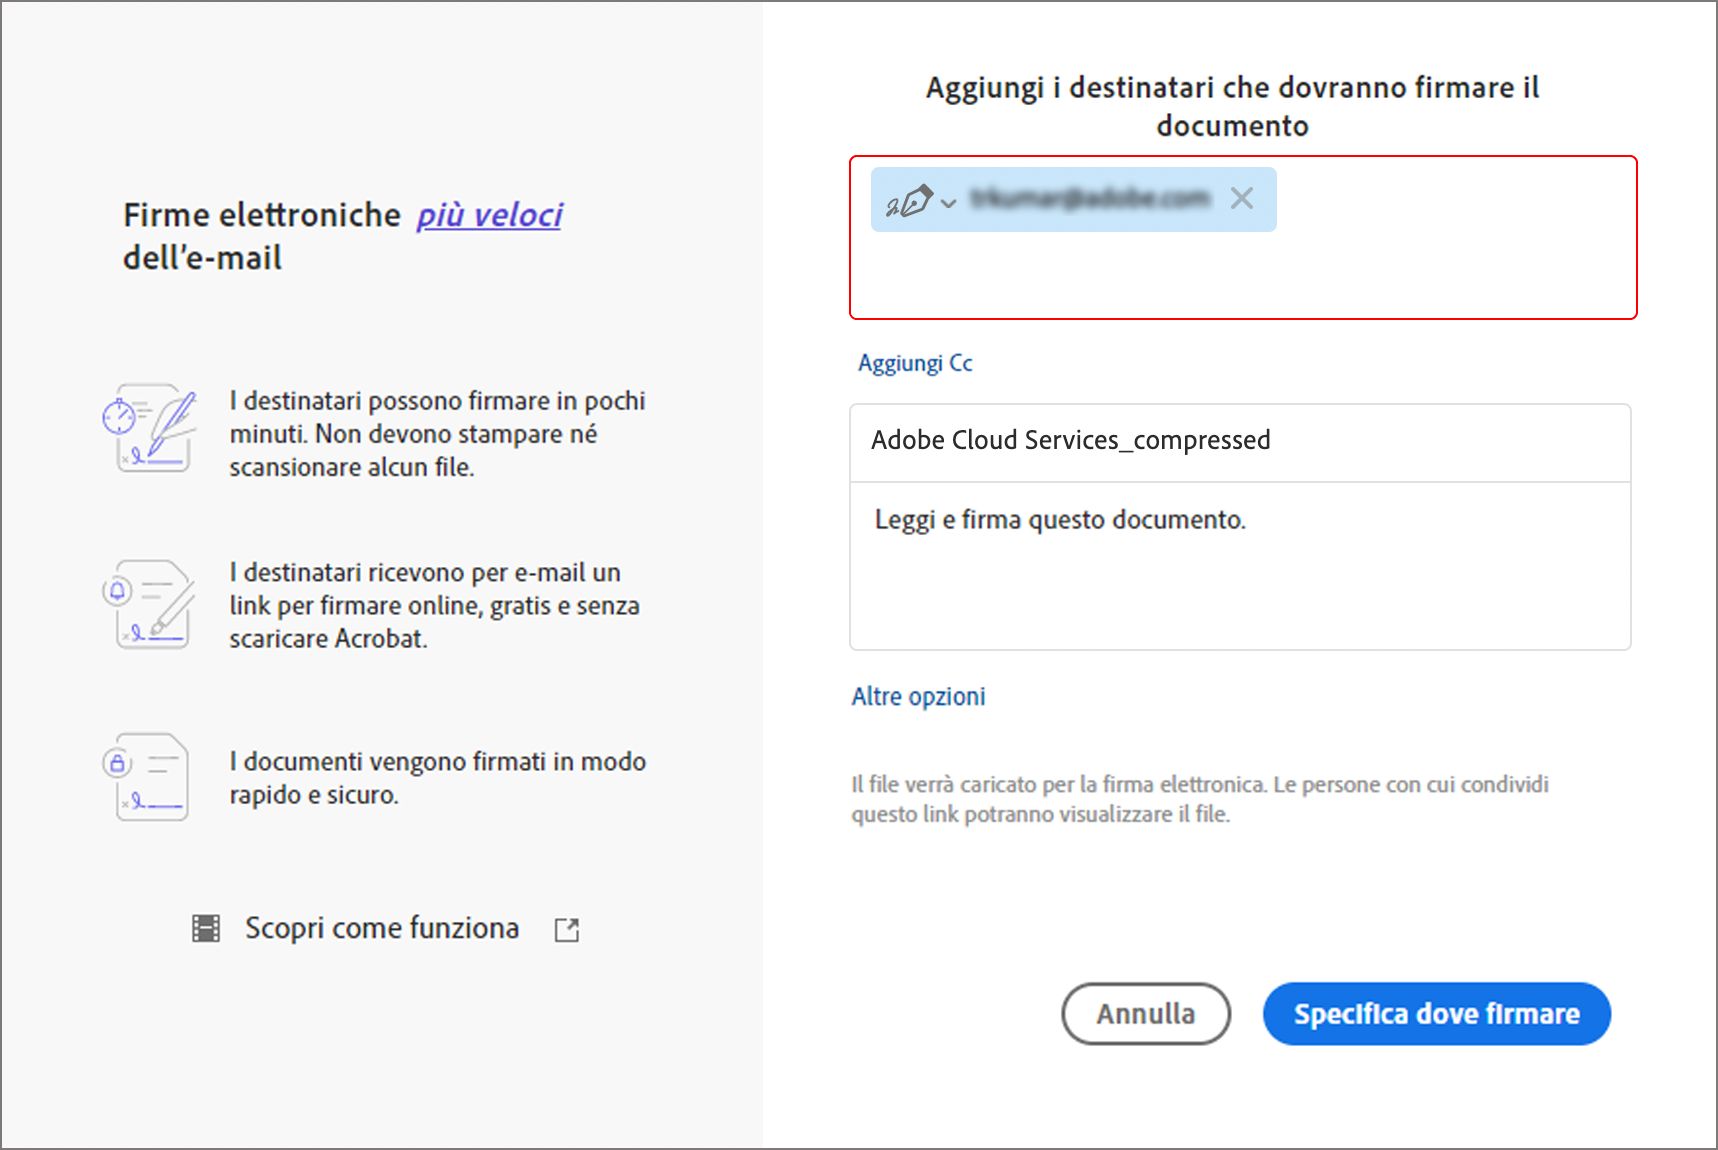Click the stopwatch signing document icon
The image size is (1718, 1150).
pos(150,428)
